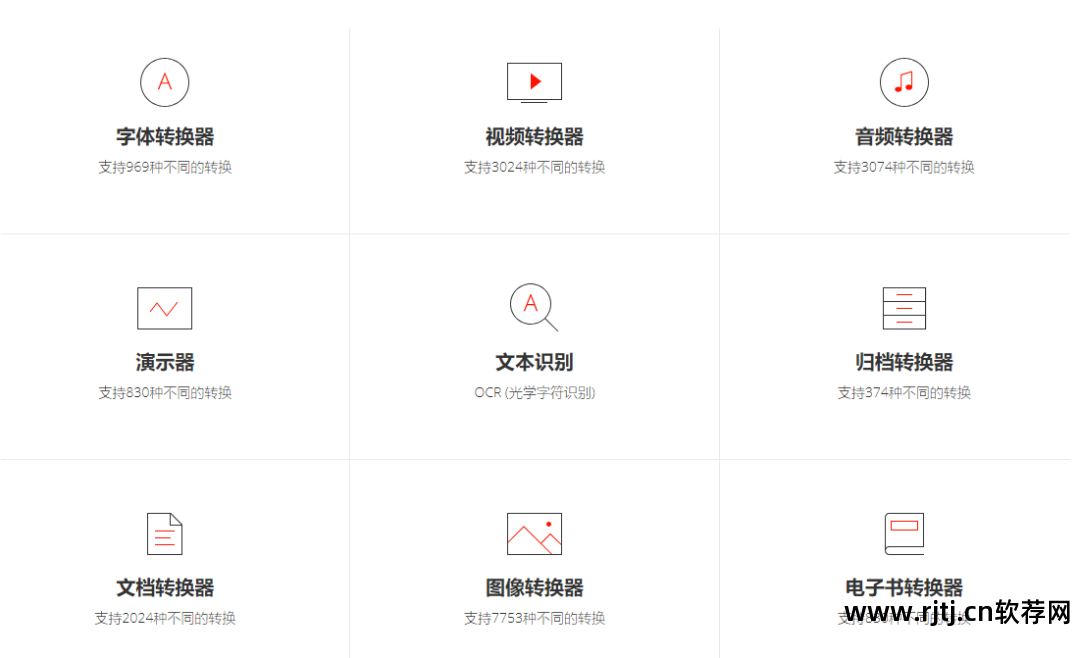Open 文本识别 OCR category

[x=534, y=363]
